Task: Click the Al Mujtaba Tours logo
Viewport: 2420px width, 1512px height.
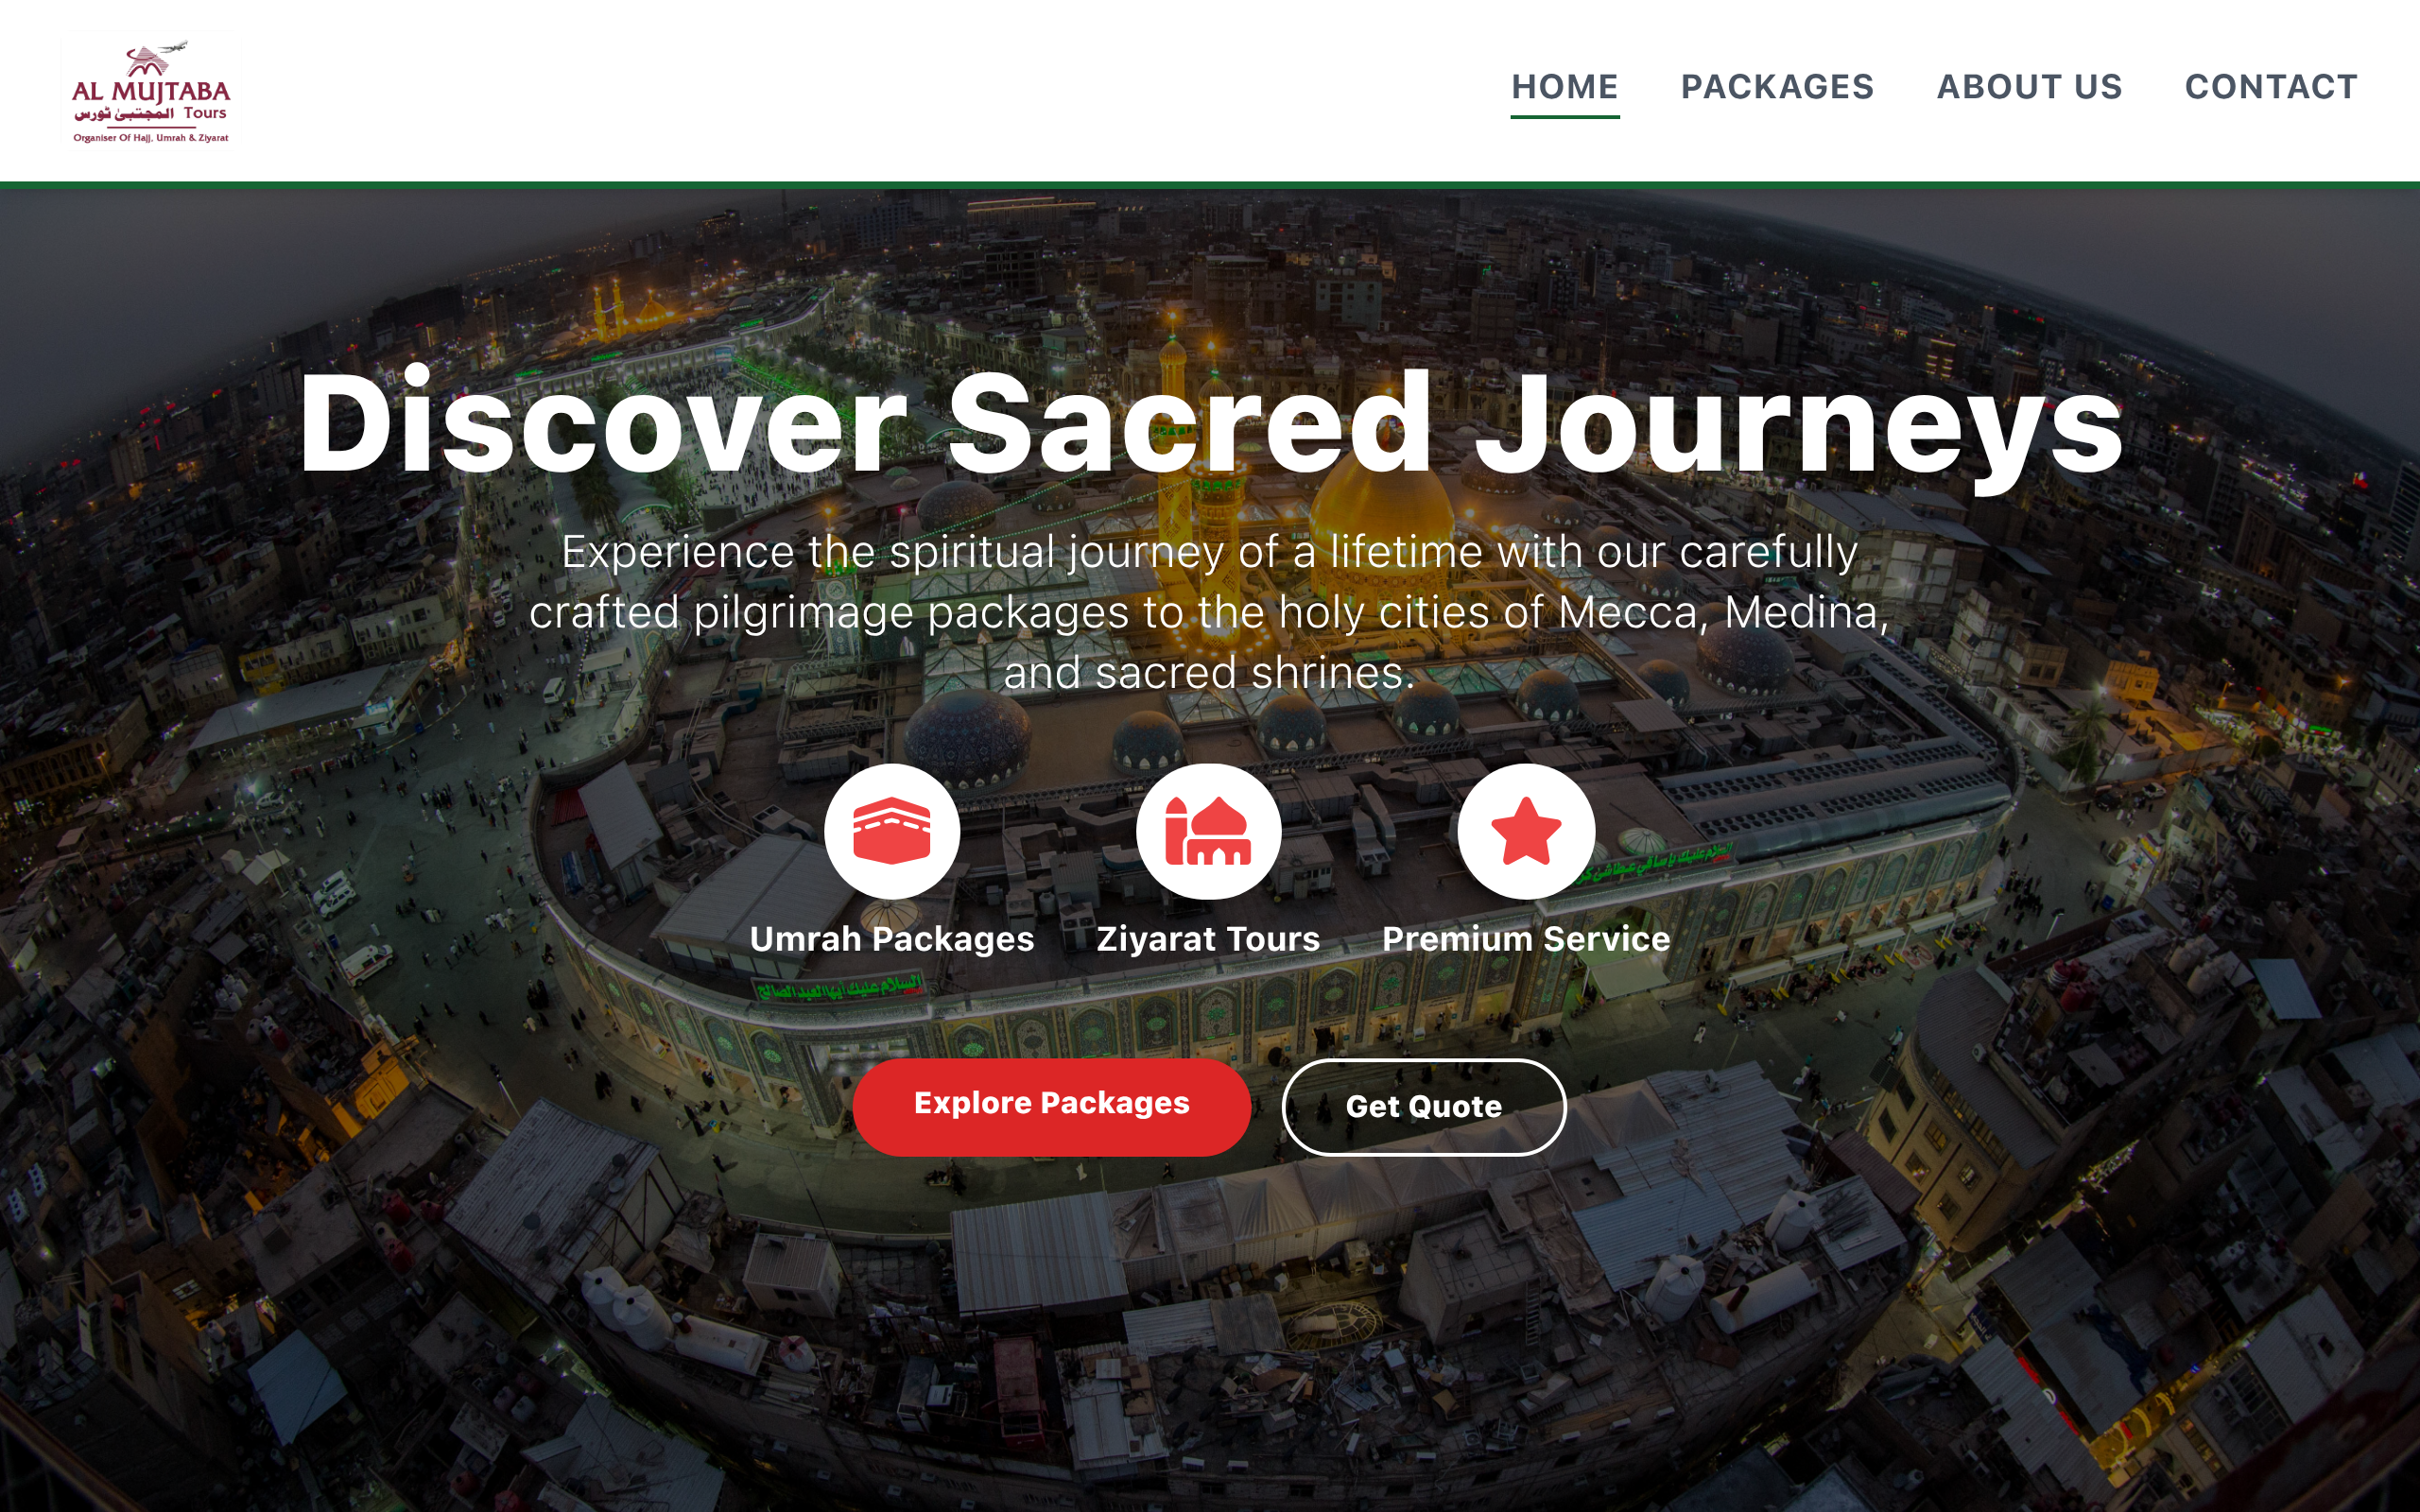Action: click(x=151, y=92)
